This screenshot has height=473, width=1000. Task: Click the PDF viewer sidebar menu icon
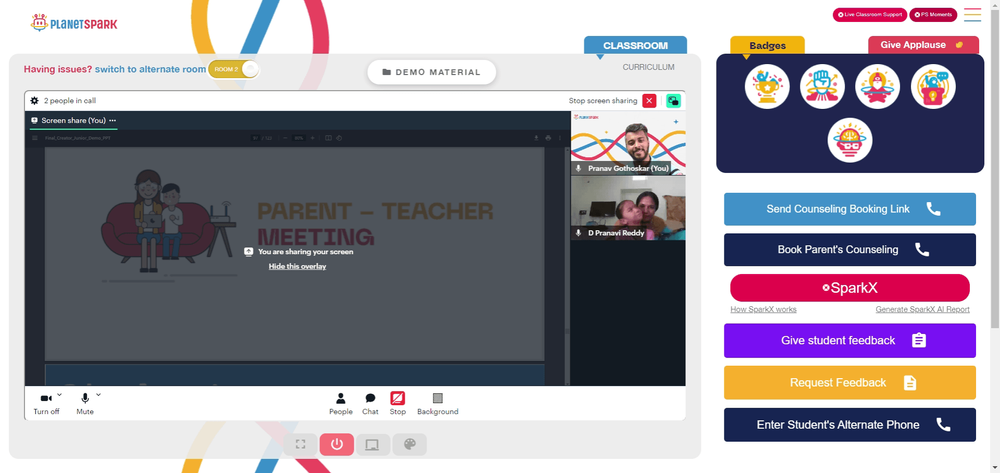tap(35, 138)
